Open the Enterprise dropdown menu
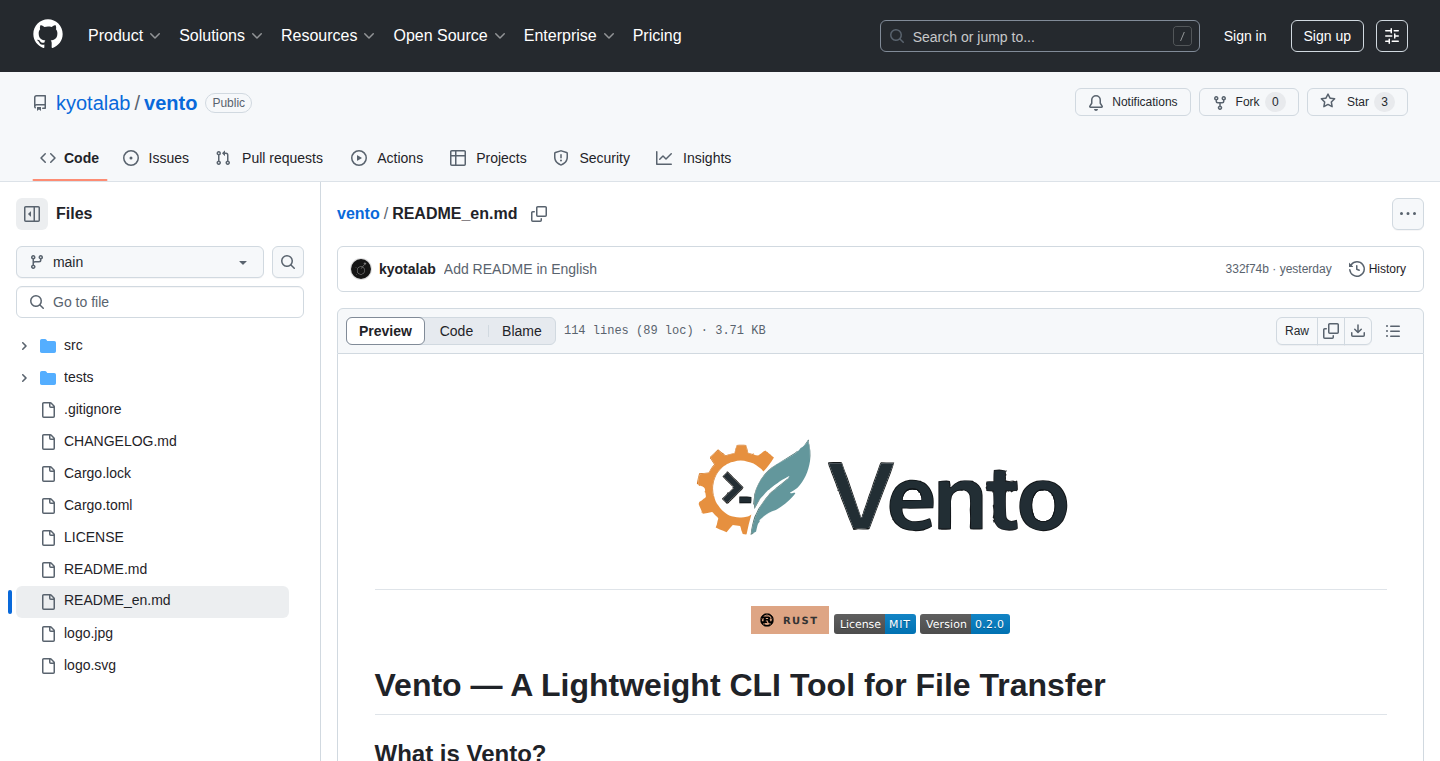The image size is (1440, 761). 569,36
